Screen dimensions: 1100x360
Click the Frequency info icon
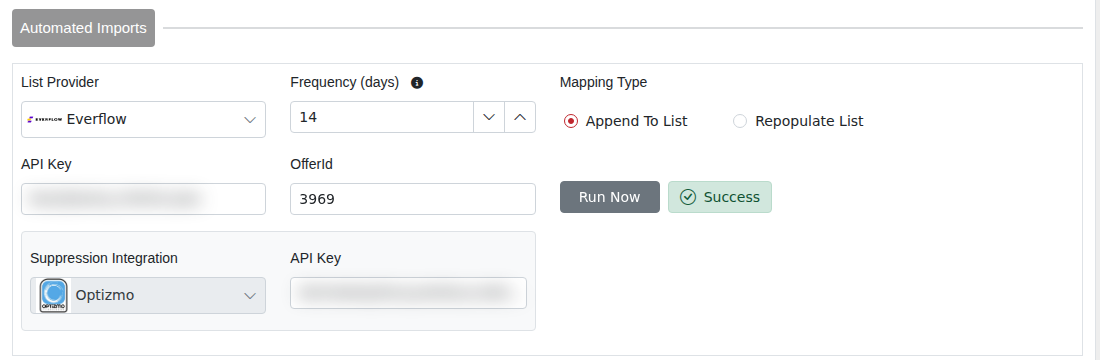[417, 83]
